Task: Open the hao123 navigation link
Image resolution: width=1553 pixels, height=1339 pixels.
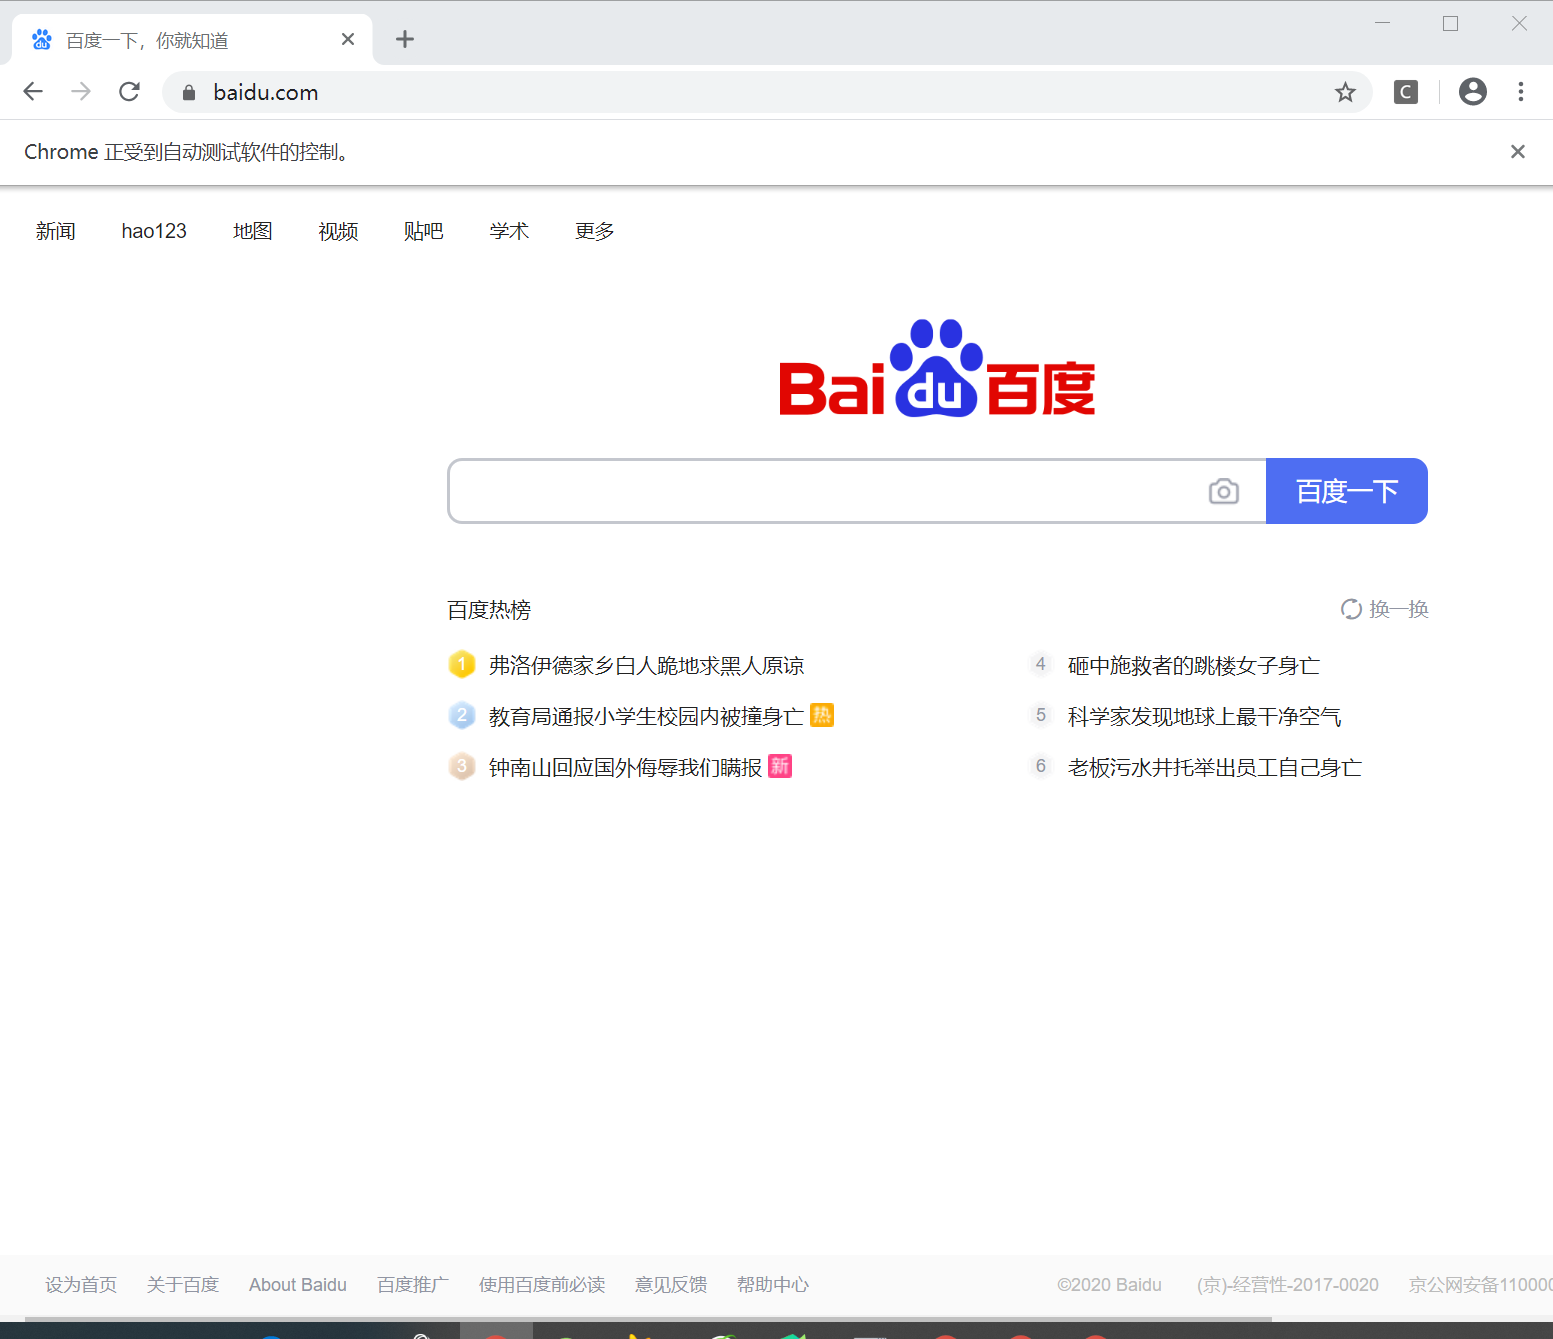Action: coord(154,231)
